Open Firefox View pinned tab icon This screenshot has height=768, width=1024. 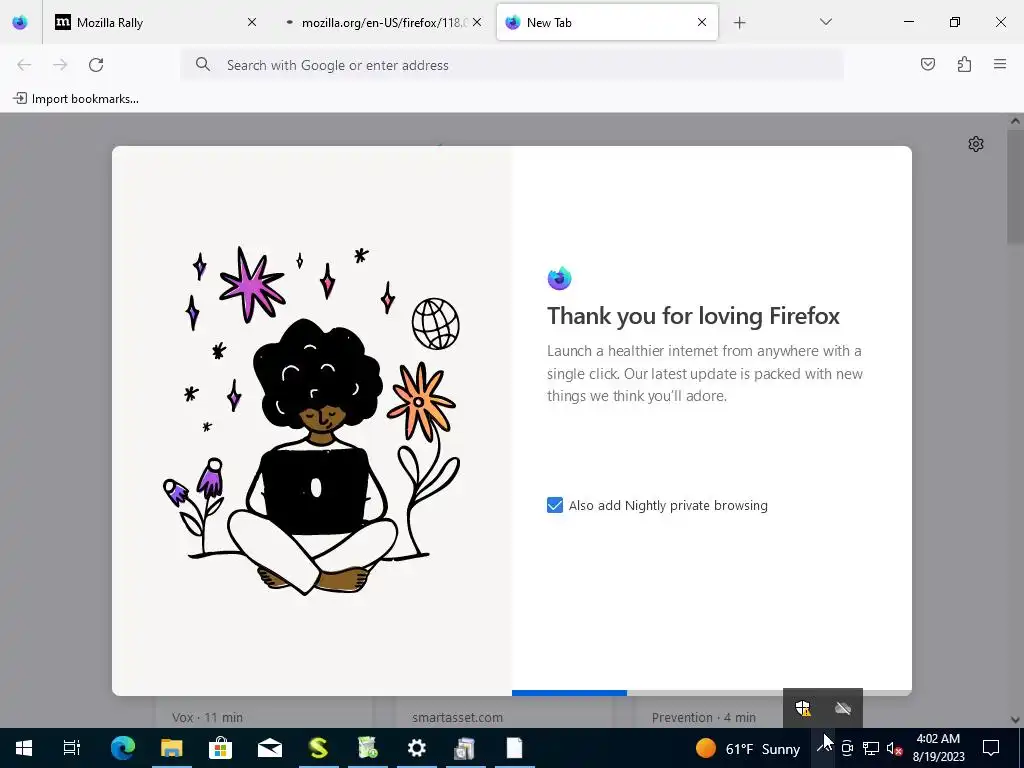point(20,22)
